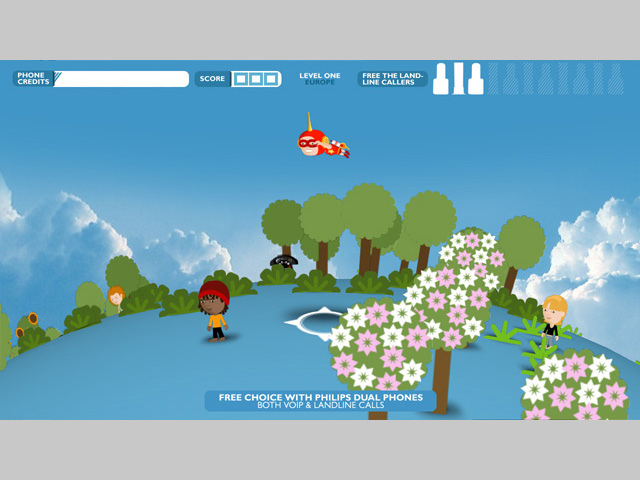Click the sunflowers on the left hill
640x480 pixels.
pyautogui.click(x=28, y=326)
